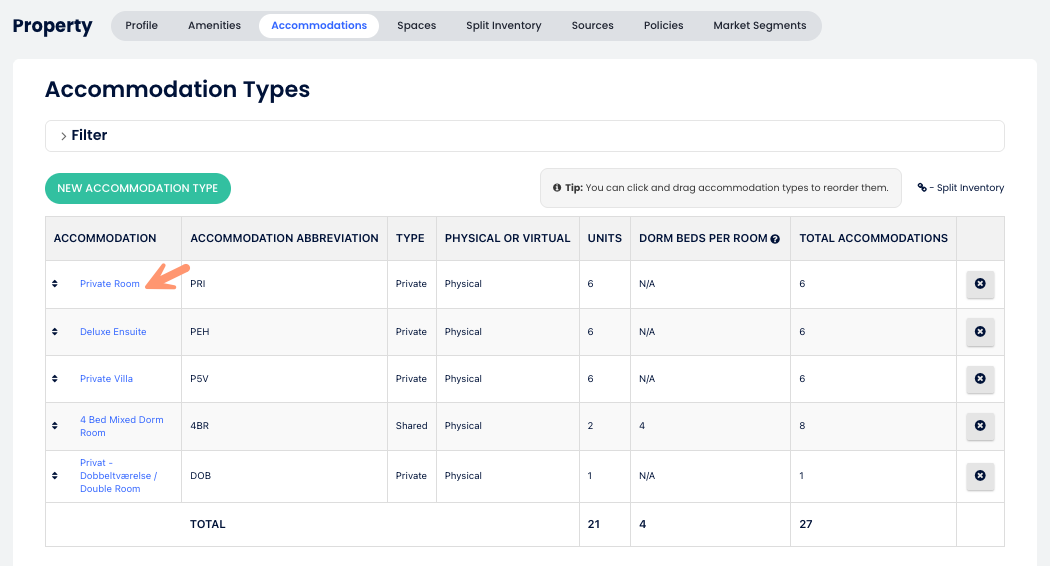
Task: Click the sort handle next to Deluxe Ensuite
Action: pyautogui.click(x=55, y=332)
